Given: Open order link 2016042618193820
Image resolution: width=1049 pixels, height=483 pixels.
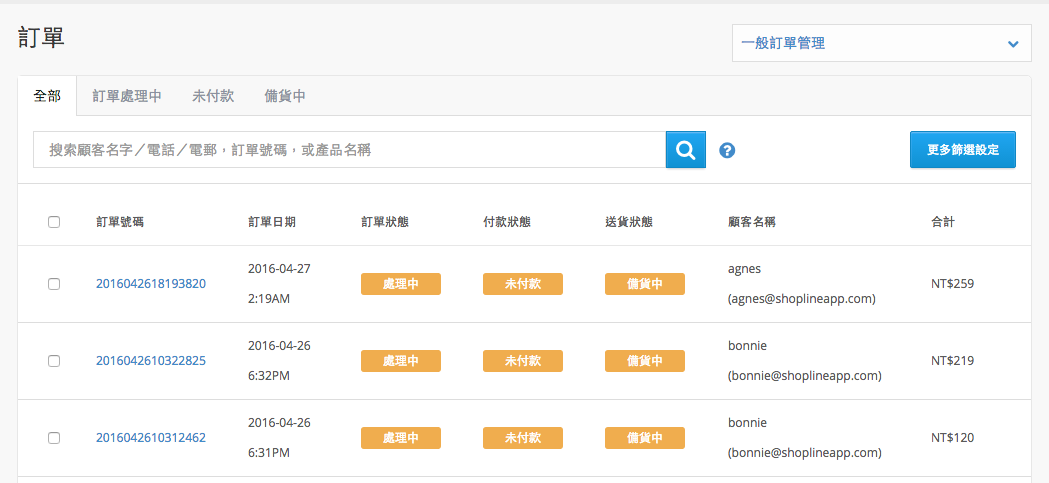Looking at the screenshot, I should [x=151, y=284].
